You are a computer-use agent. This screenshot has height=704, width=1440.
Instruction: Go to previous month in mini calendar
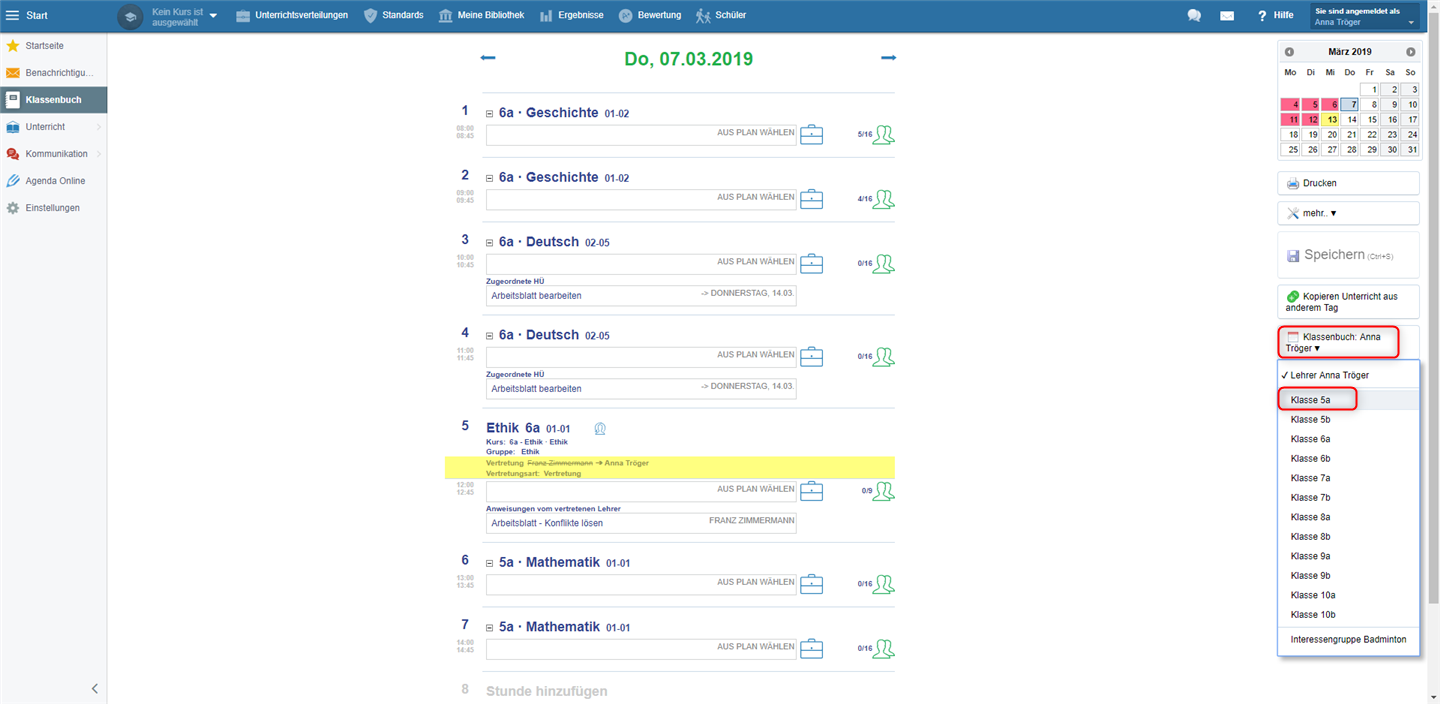click(1289, 52)
